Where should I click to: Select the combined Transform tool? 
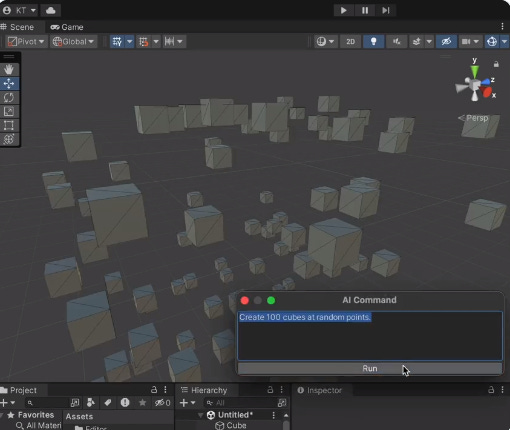click(9, 139)
